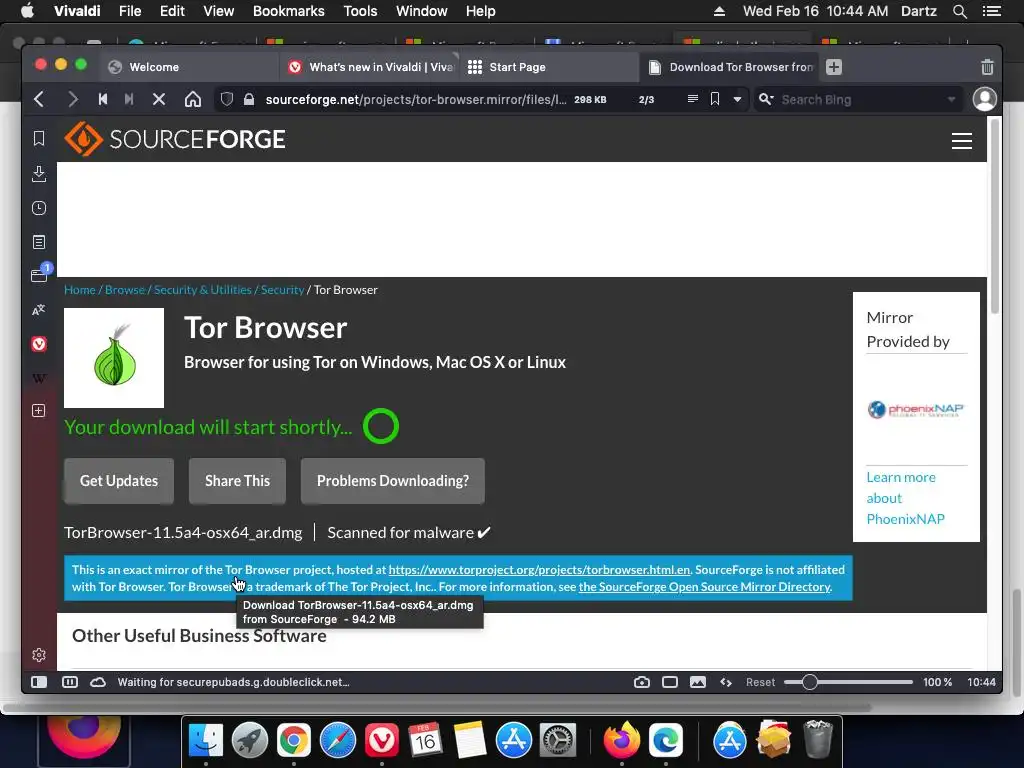This screenshot has height=768, width=1024.
Task: Open Spotlight search in menu bar
Action: (959, 11)
